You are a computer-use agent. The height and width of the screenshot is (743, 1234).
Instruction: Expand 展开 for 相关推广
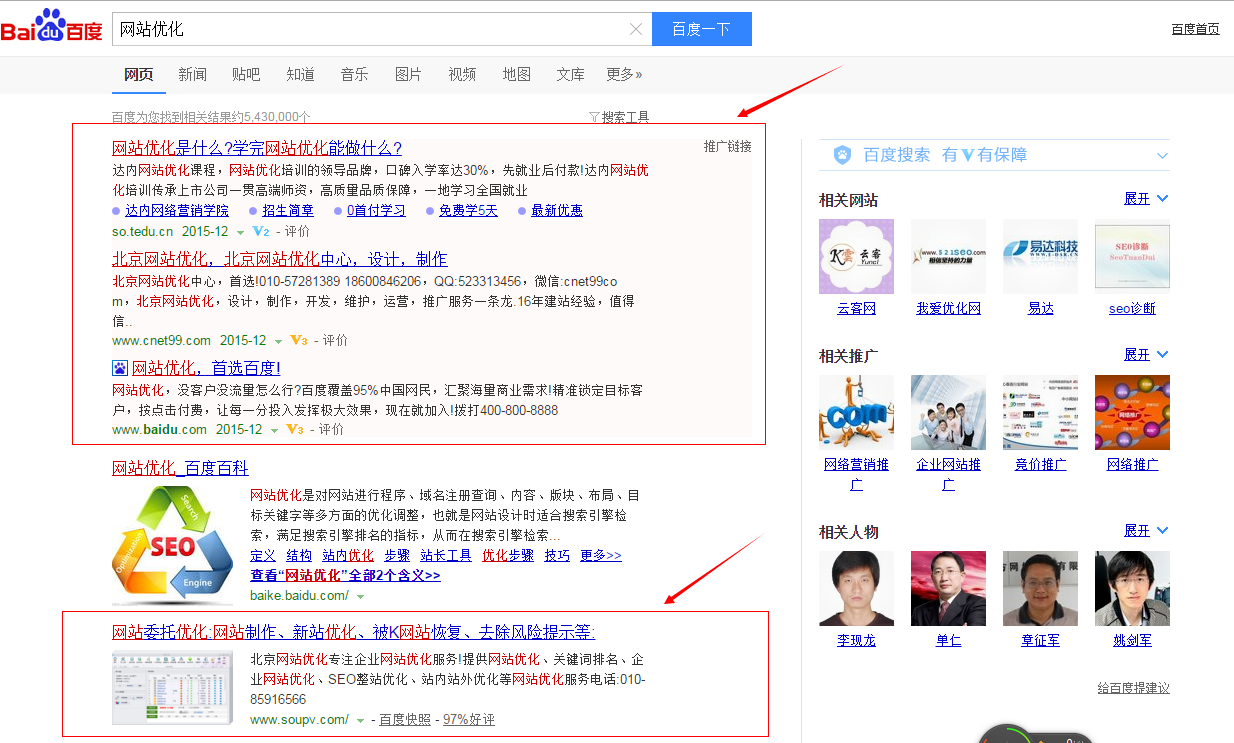[x=1146, y=354]
